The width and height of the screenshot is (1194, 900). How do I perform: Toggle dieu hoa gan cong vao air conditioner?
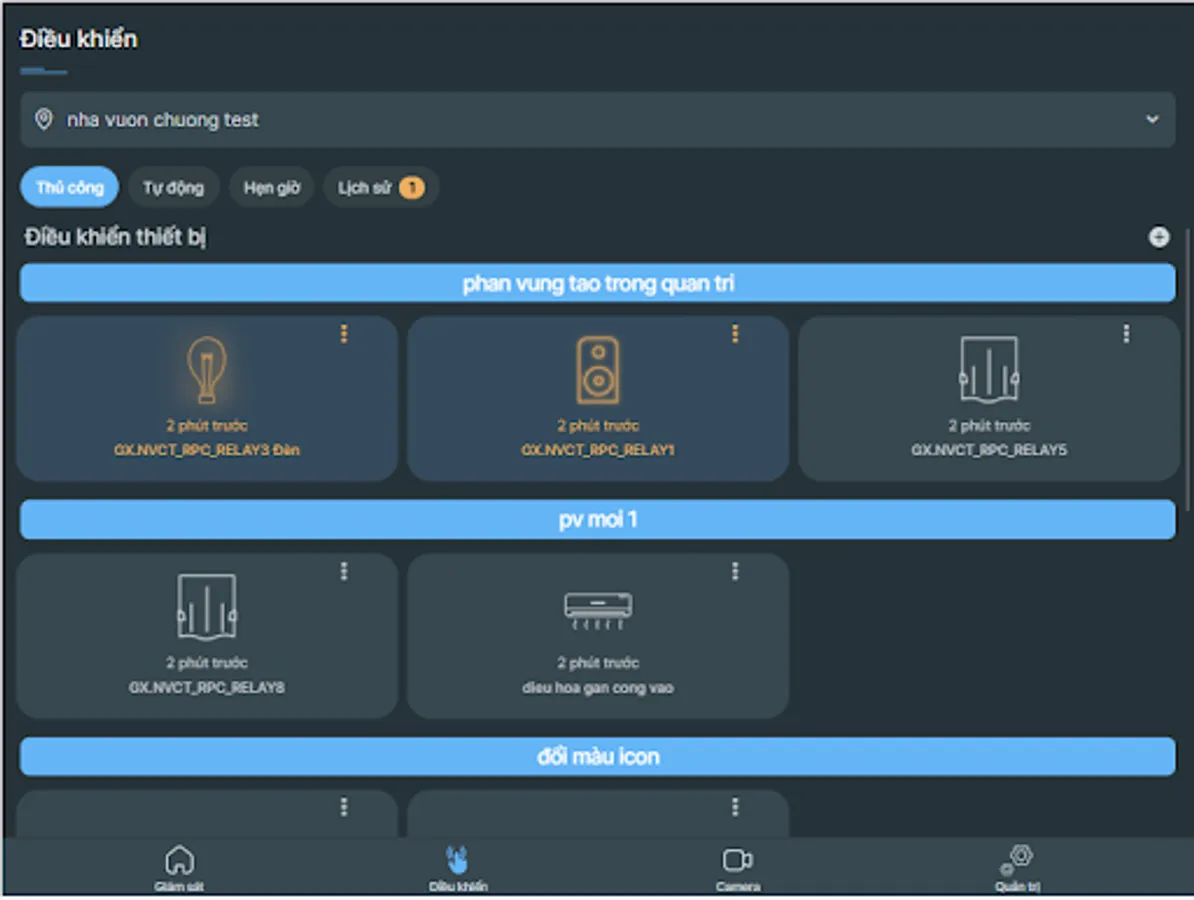598,610
